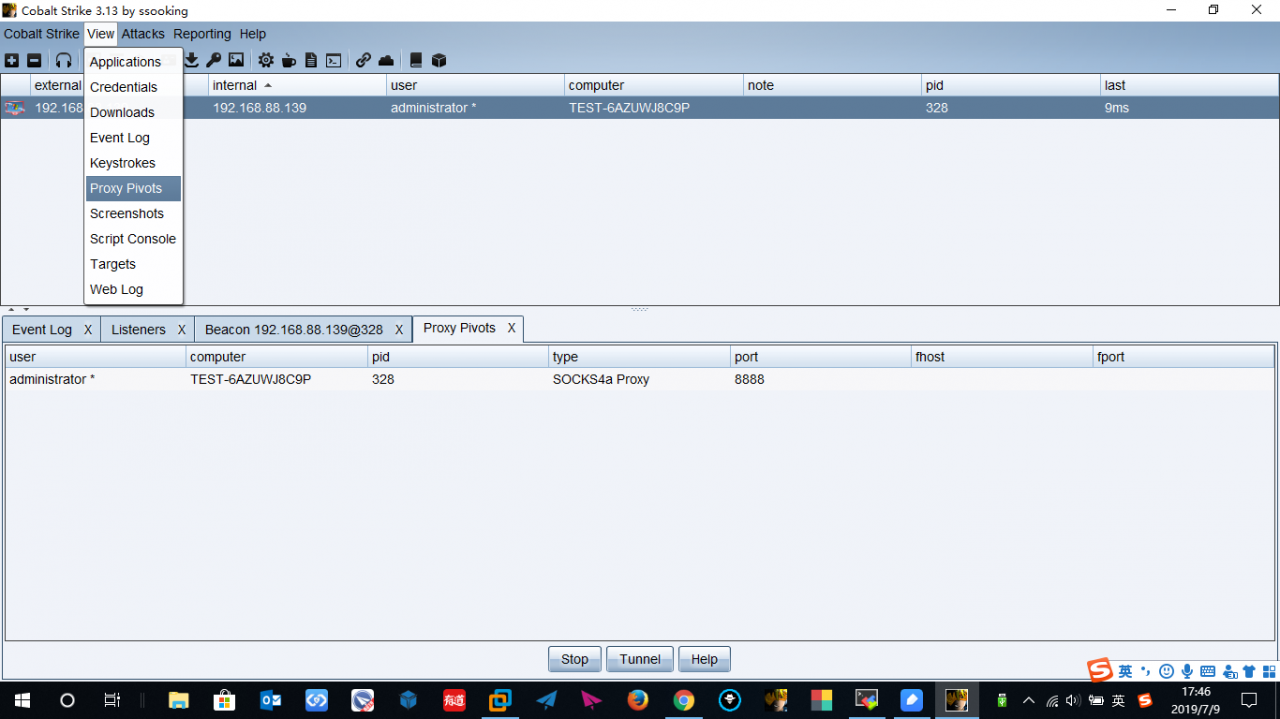Choose Applications from the View menu

(x=133, y=62)
